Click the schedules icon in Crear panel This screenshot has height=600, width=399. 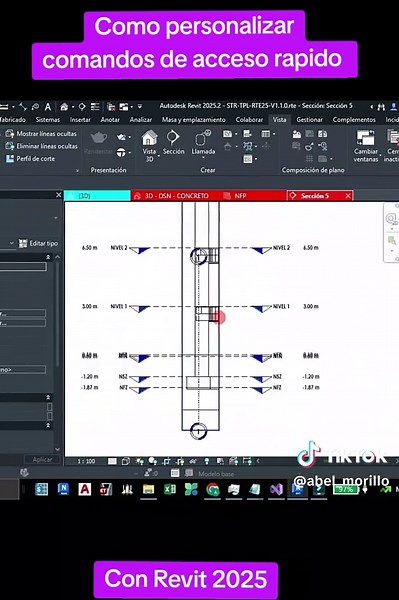[x=265, y=134]
